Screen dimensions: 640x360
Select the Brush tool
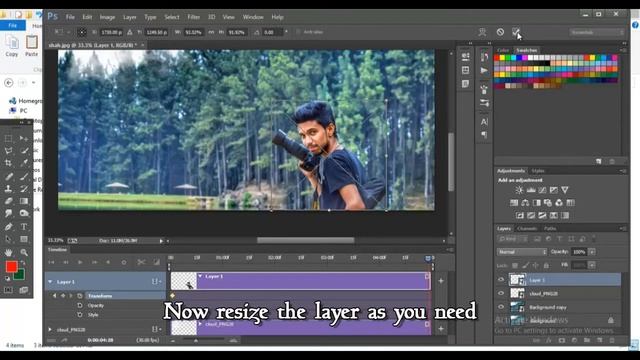pyautogui.click(x=24, y=176)
